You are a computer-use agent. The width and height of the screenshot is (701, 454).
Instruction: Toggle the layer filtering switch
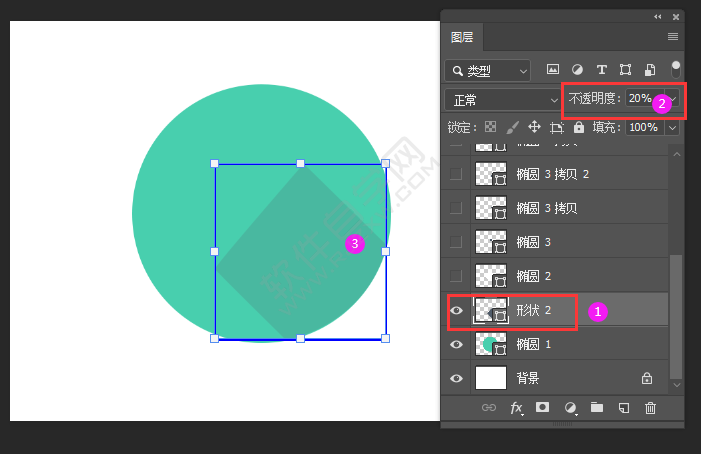pos(676,70)
